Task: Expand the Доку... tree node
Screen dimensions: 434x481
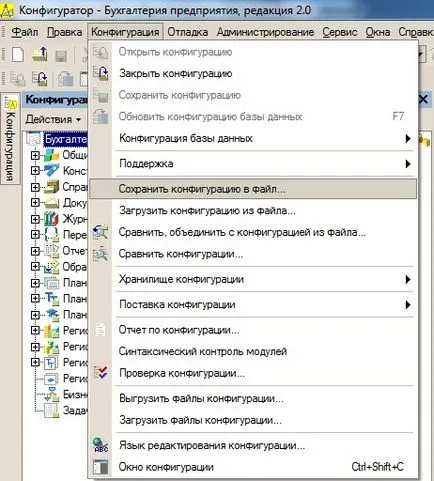Action: point(35,202)
